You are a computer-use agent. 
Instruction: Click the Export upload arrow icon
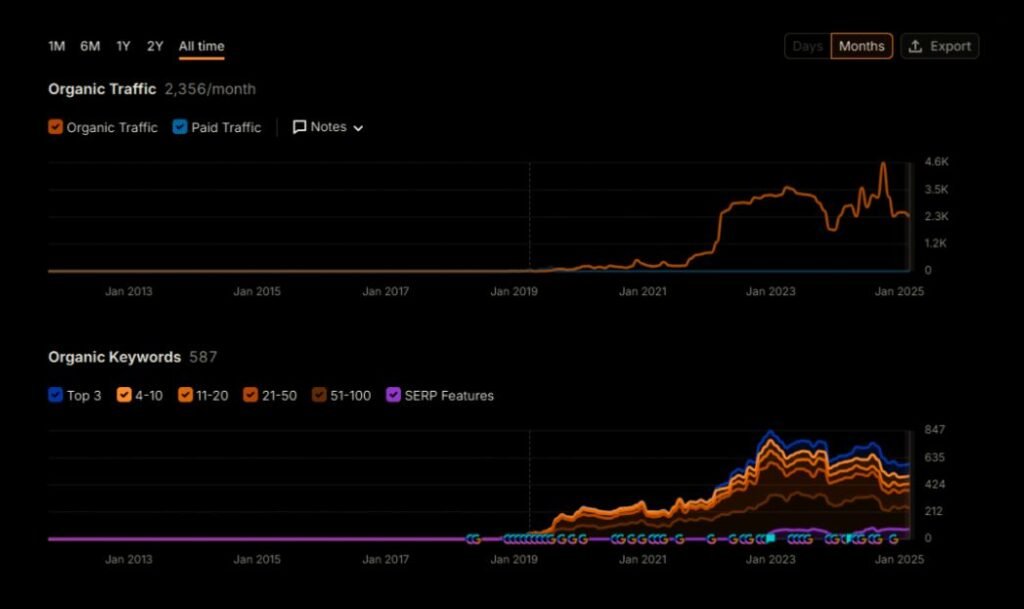click(x=915, y=46)
